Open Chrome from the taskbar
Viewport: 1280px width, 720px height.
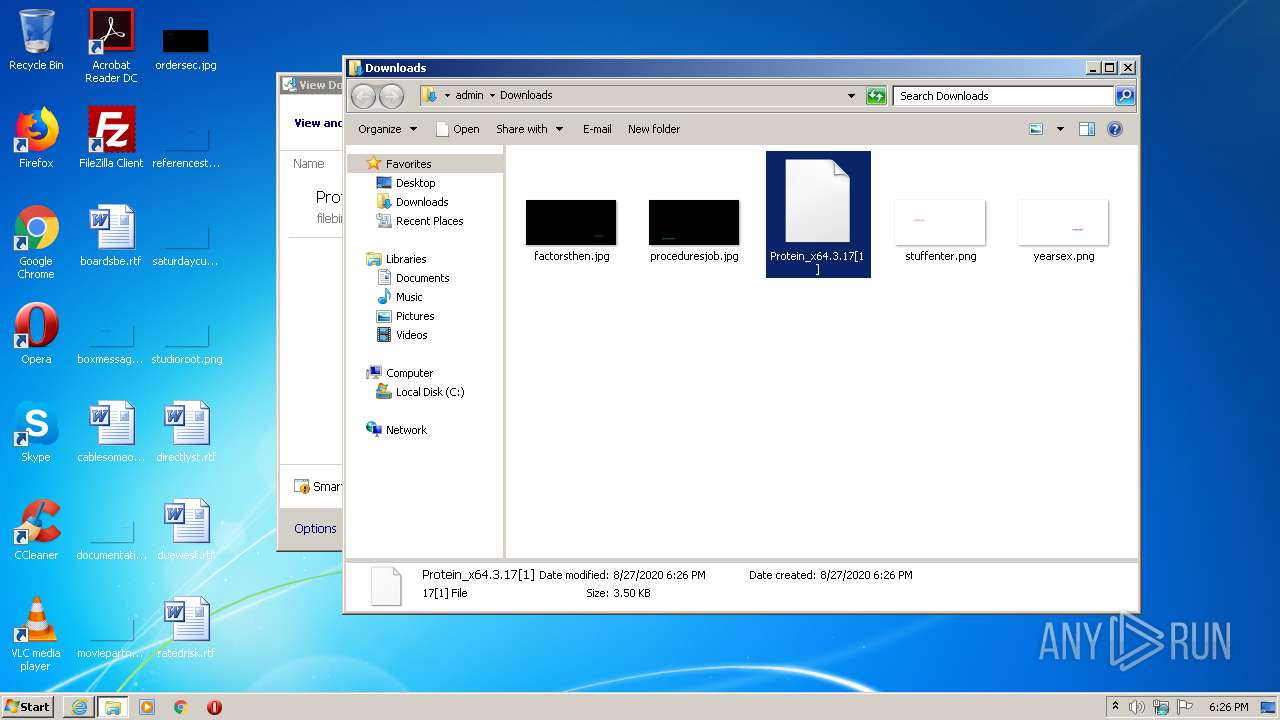[181, 707]
